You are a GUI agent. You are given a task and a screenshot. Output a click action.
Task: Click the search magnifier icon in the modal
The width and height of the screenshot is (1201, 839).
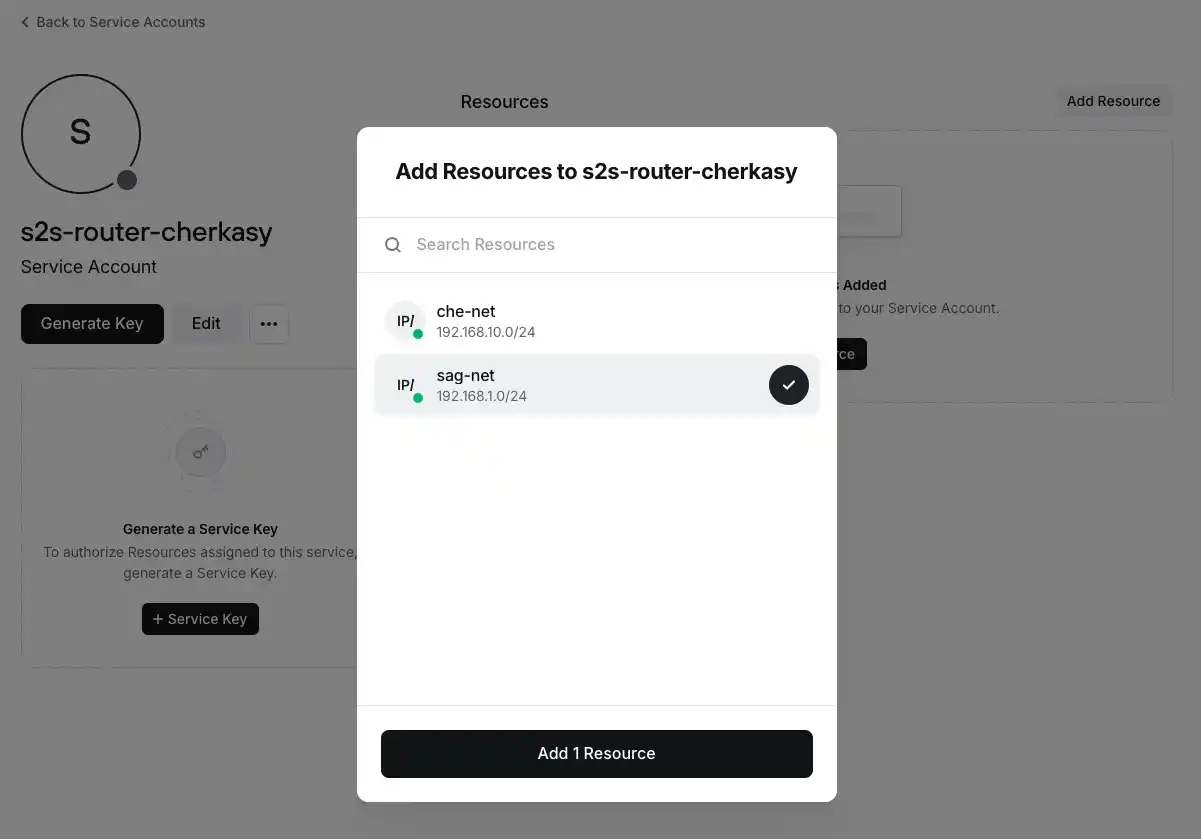[393, 244]
